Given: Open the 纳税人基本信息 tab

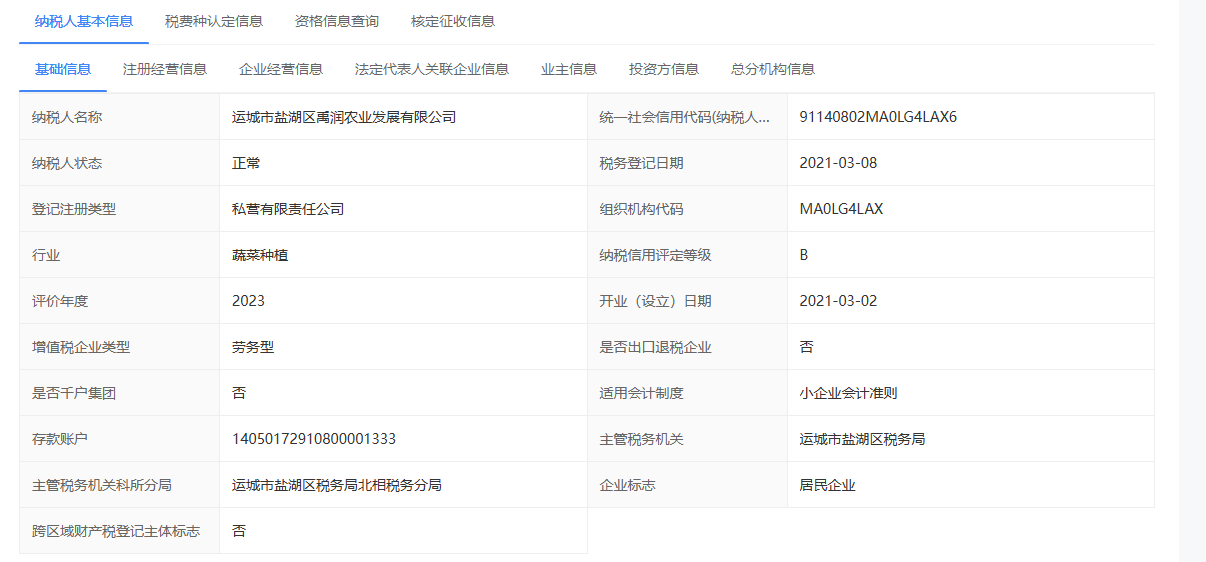Looking at the screenshot, I should click(84, 21).
